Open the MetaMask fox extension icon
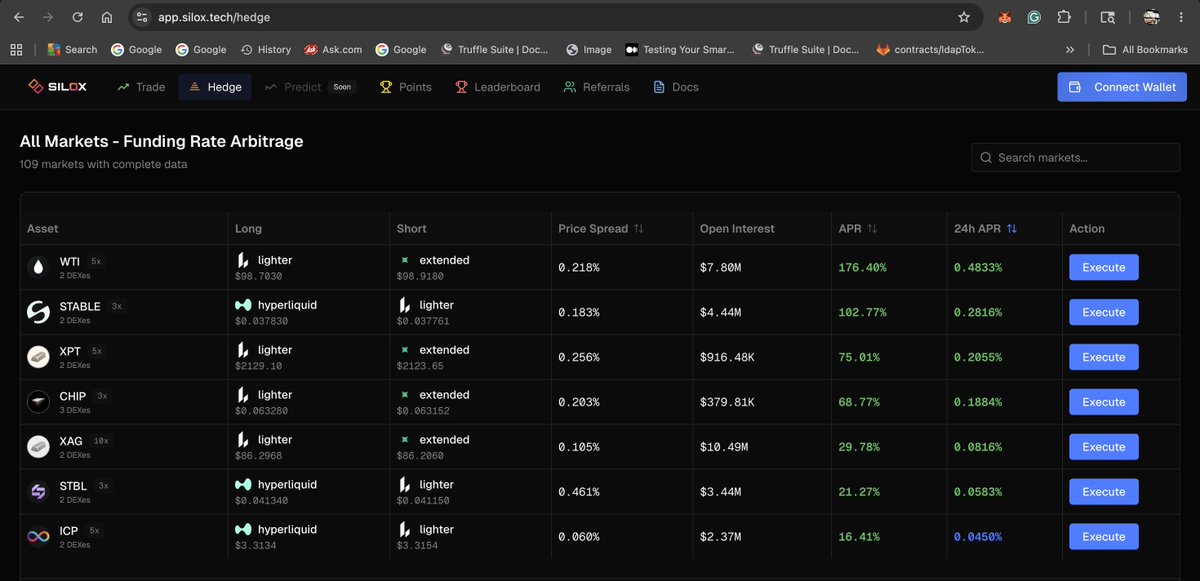This screenshot has width=1200, height=581. 1005,17
